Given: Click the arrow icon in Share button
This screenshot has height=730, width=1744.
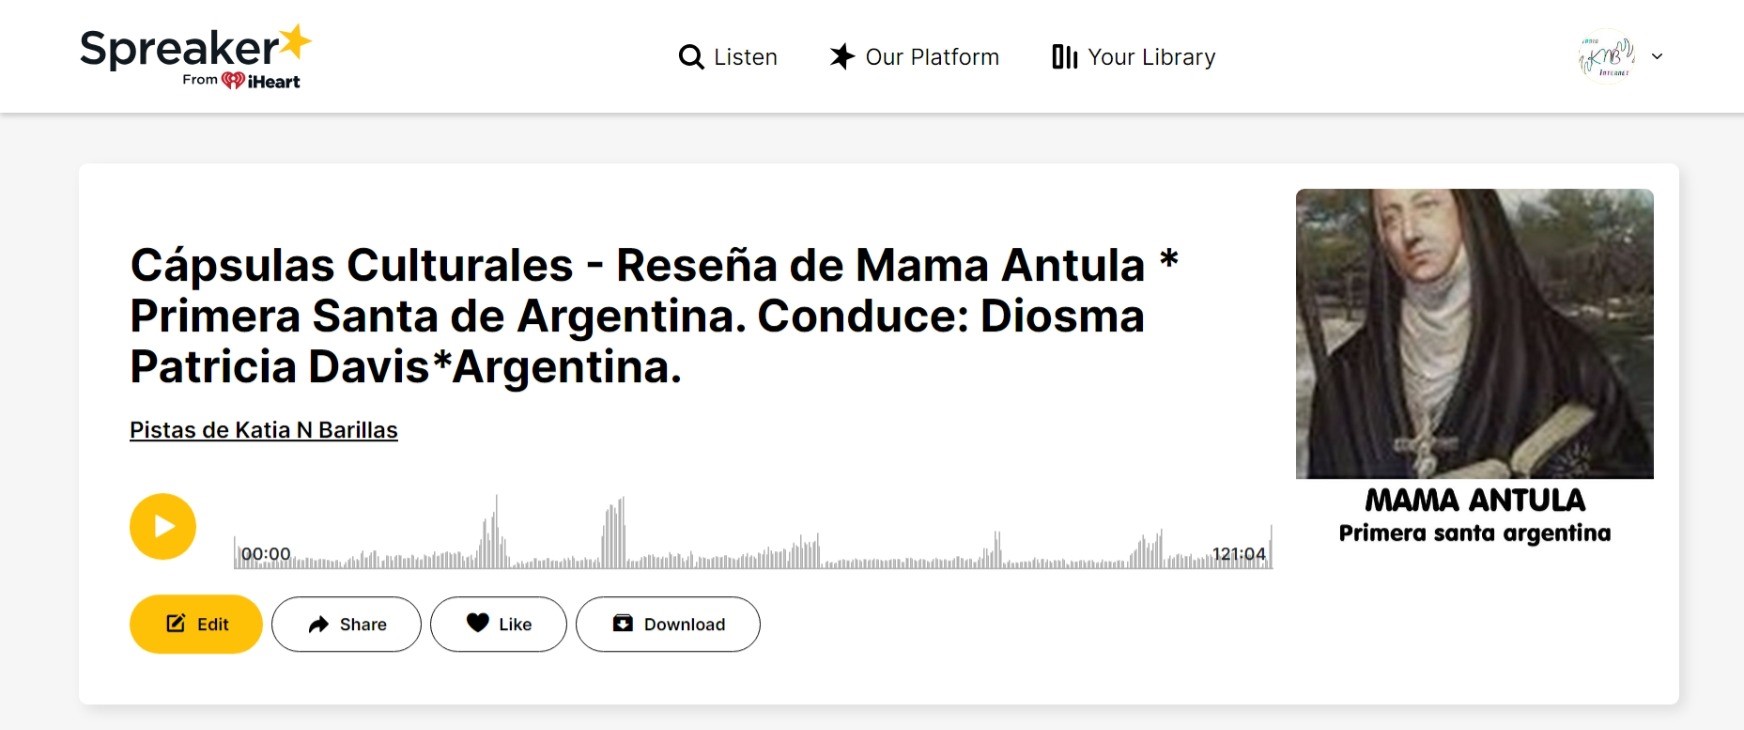Looking at the screenshot, I should point(318,624).
